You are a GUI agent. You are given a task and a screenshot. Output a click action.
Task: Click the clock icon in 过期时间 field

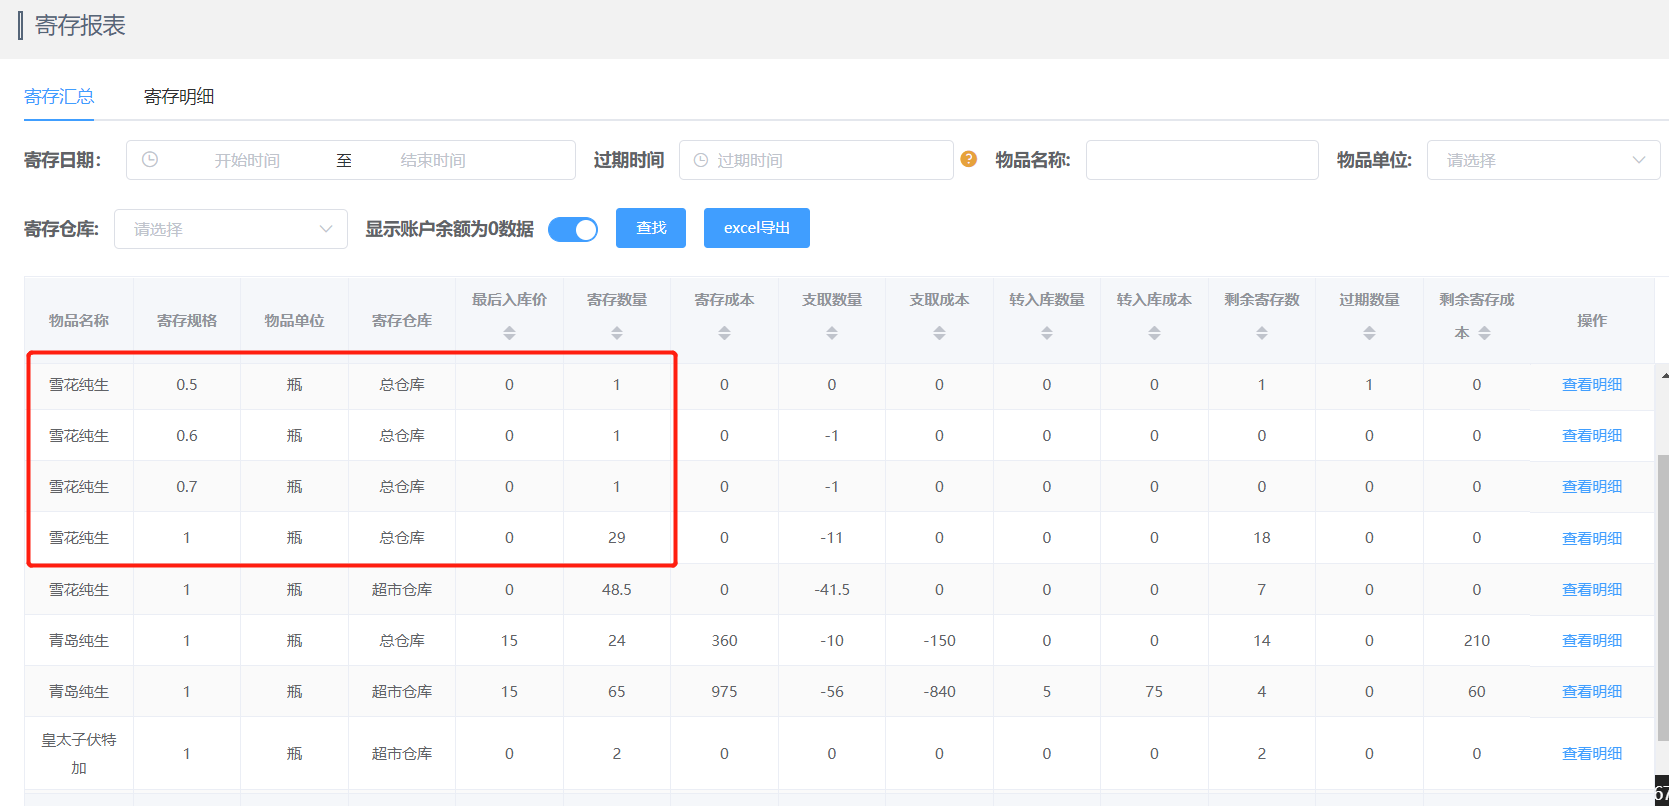click(x=701, y=160)
